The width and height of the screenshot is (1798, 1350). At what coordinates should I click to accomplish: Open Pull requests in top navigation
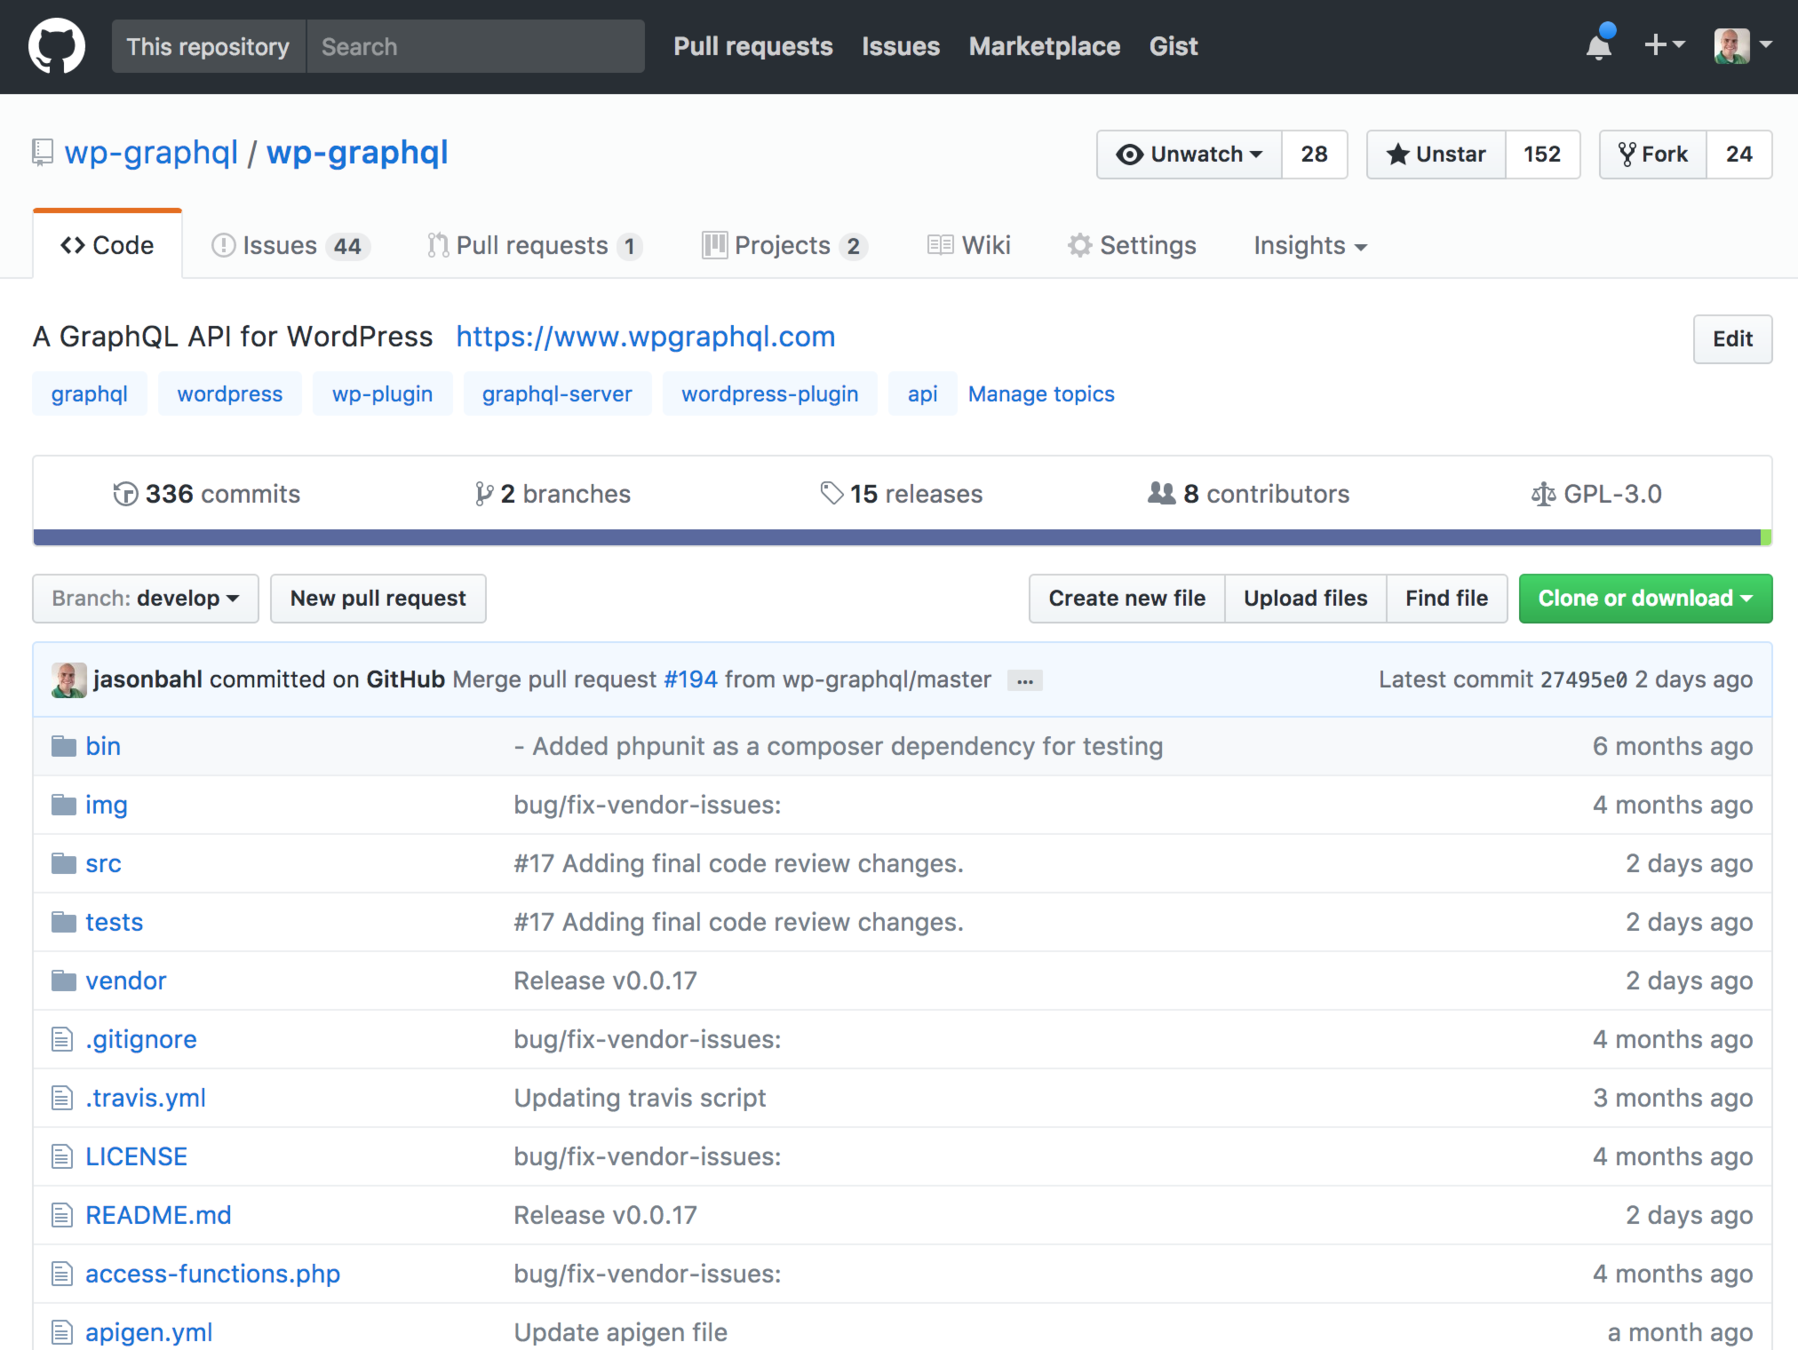click(x=753, y=46)
